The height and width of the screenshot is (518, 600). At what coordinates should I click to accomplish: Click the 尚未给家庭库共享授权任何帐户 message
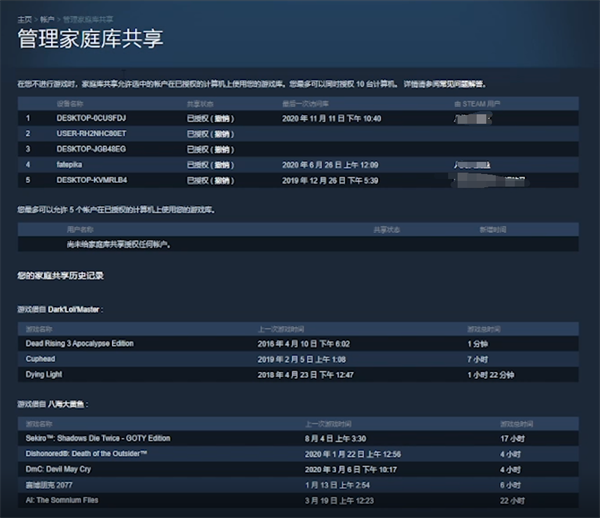119,244
